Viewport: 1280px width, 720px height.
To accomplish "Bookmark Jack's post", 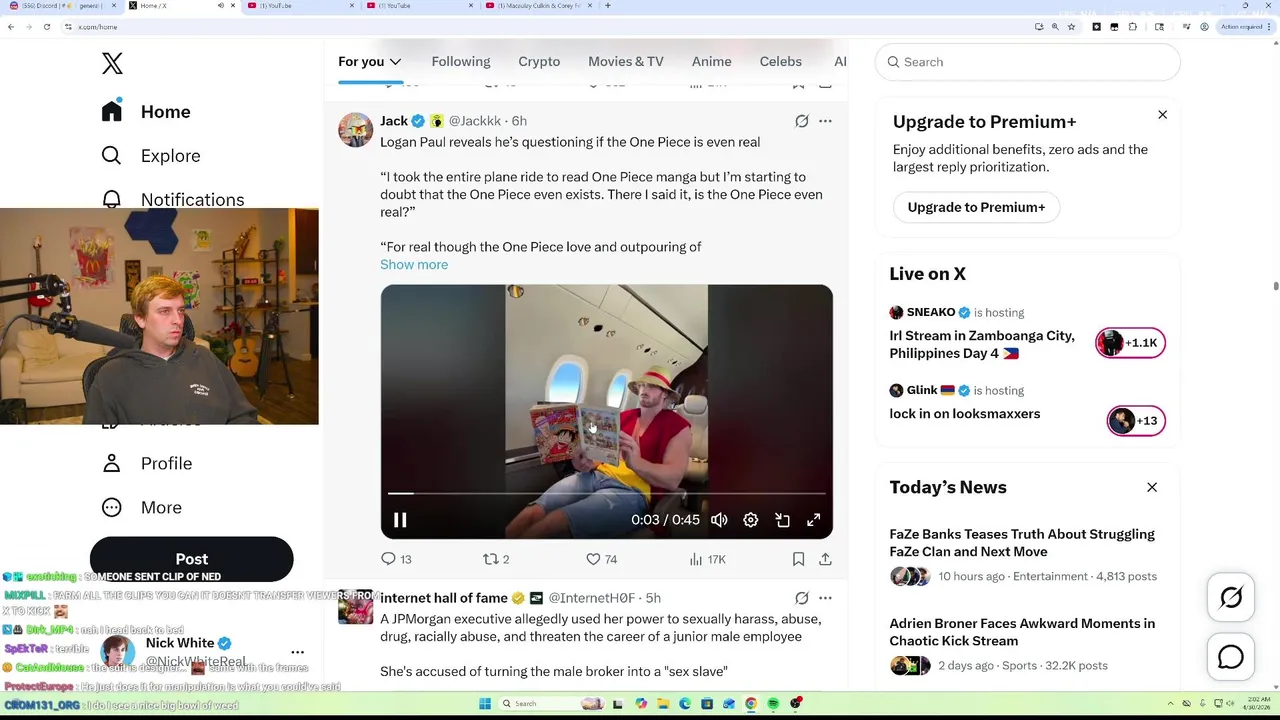I will (x=798, y=559).
